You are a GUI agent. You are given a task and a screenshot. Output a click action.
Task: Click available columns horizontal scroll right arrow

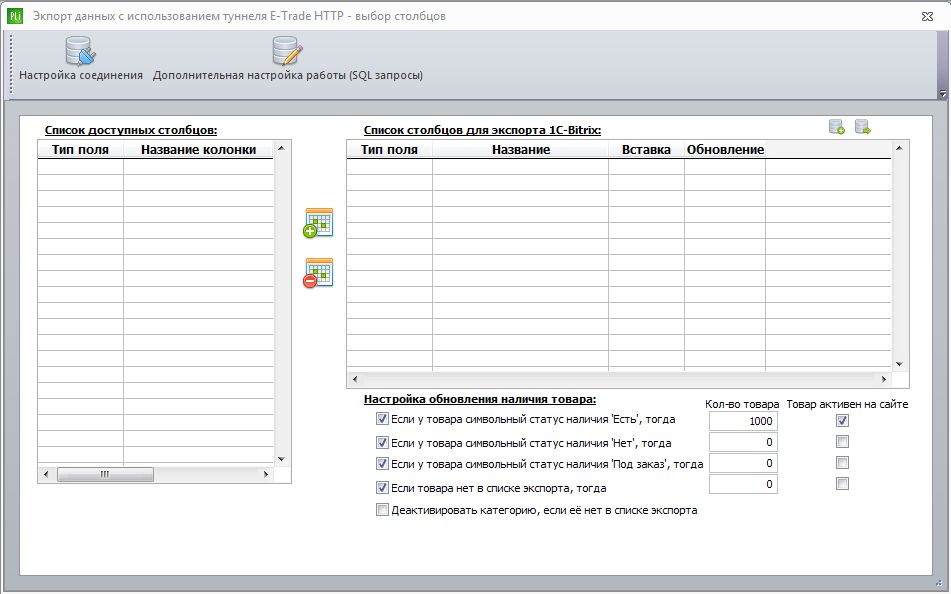click(x=266, y=474)
